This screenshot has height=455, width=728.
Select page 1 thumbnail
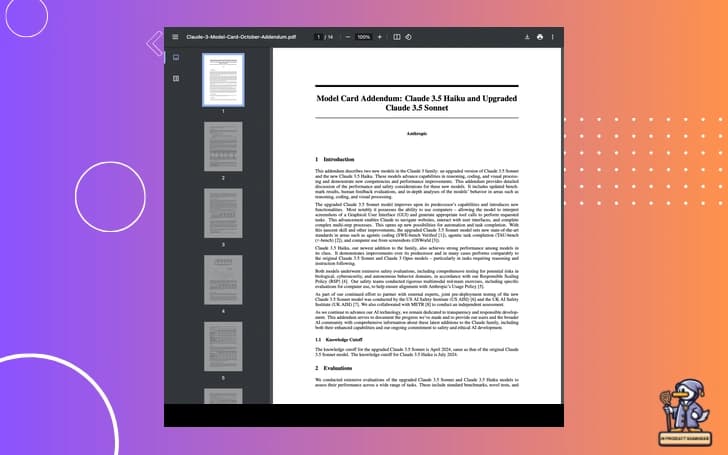223,80
